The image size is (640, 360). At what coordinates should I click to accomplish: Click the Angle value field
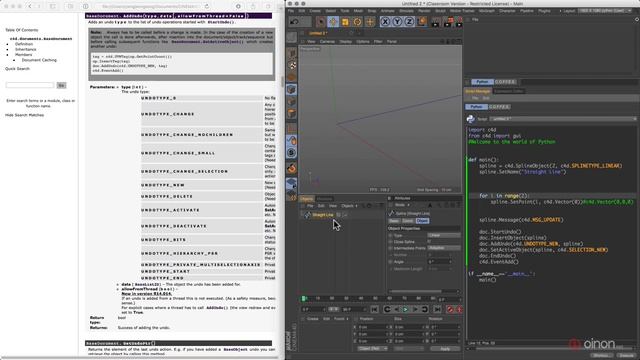440,262
